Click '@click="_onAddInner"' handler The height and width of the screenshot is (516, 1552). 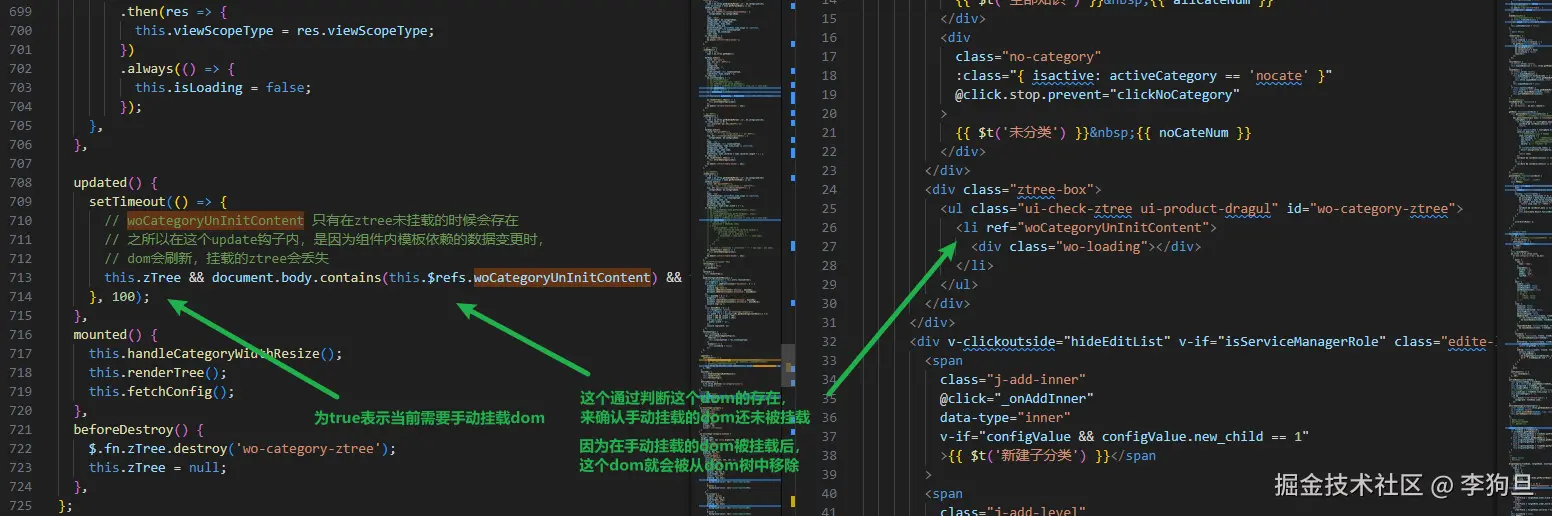click(x=1017, y=398)
